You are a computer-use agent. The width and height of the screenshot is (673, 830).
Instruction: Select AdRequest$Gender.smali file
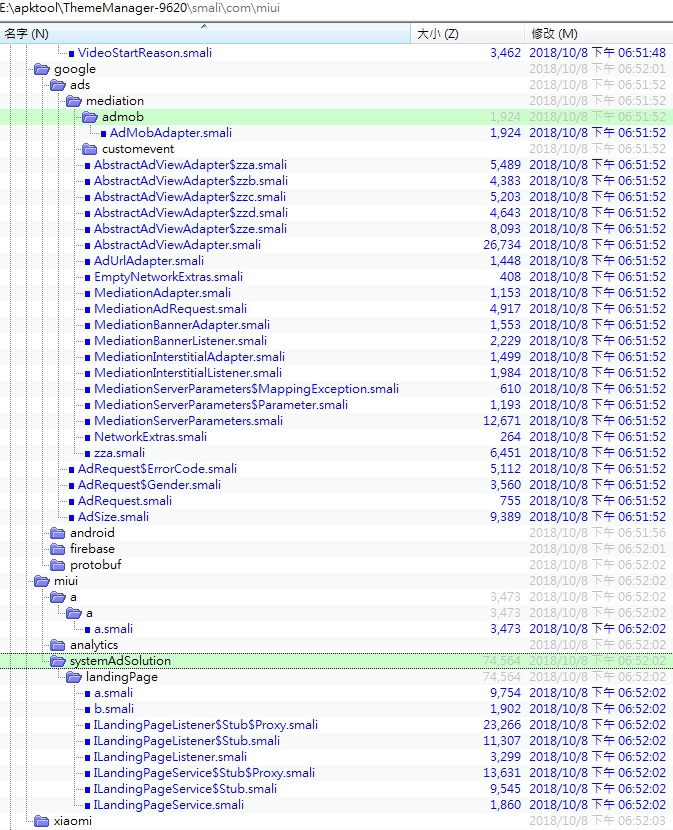(149, 484)
